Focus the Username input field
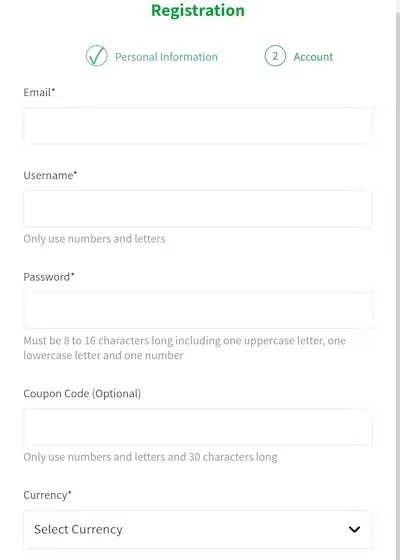400x560 pixels. coord(198,209)
